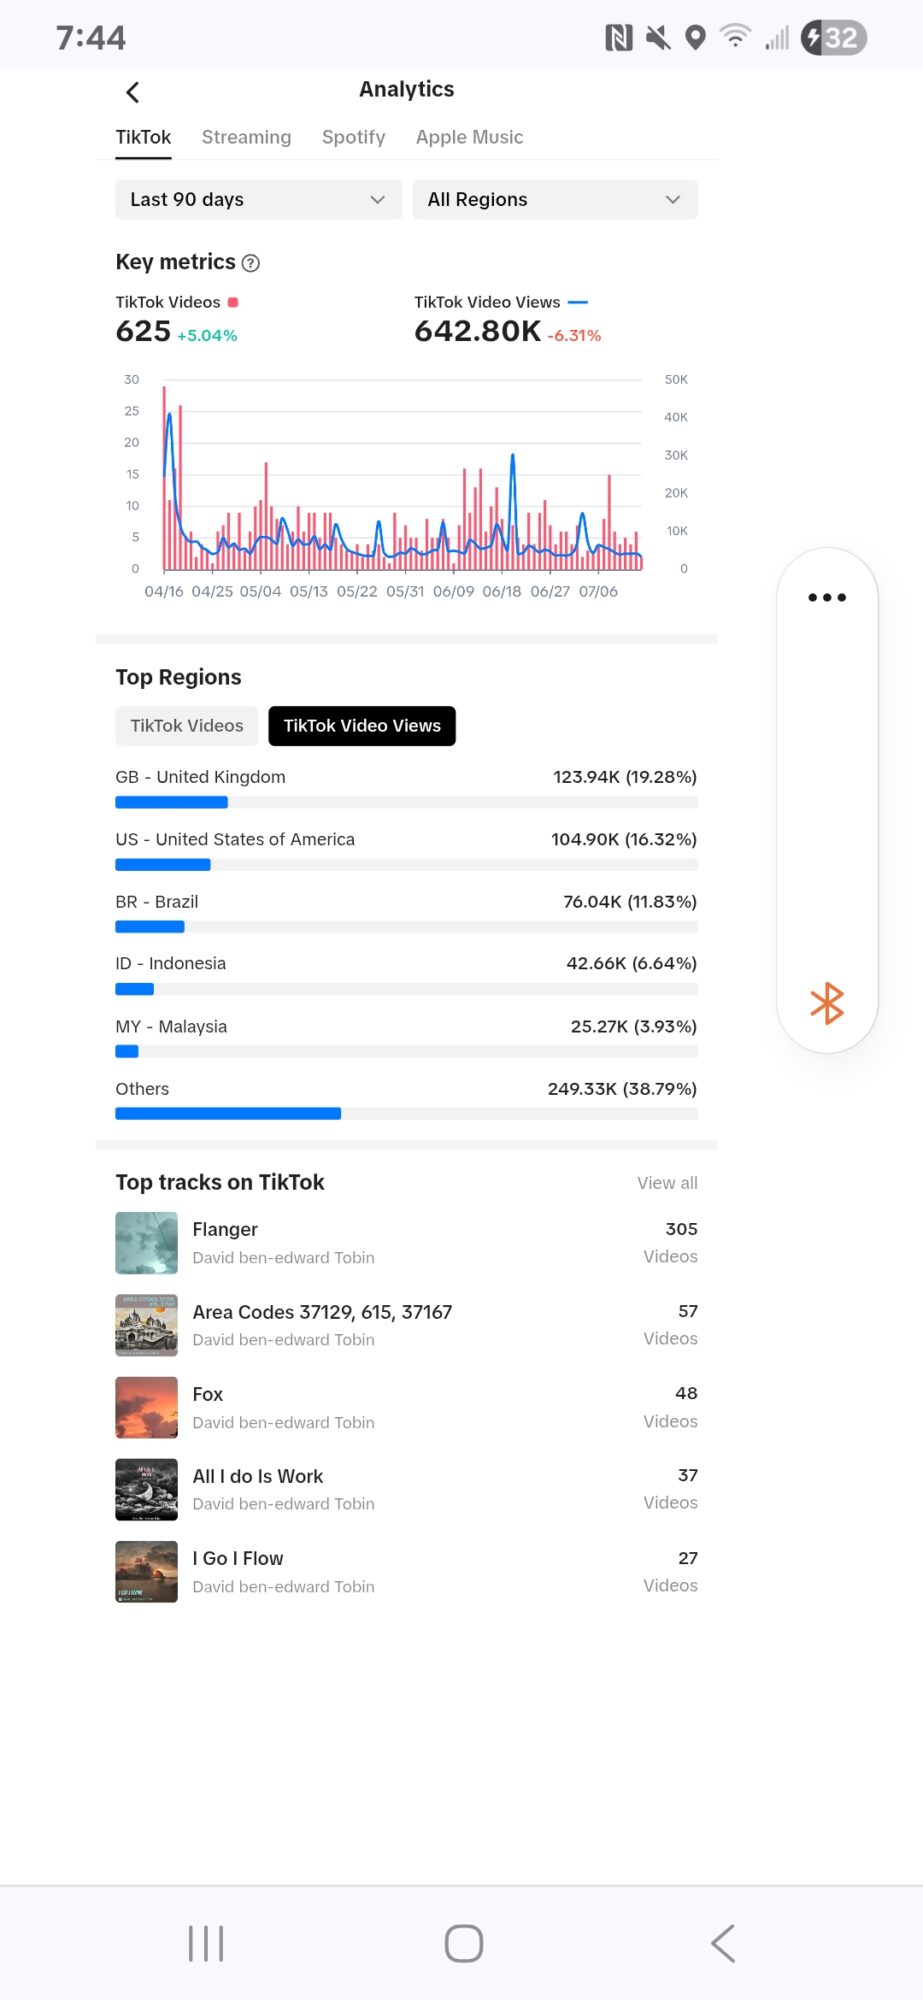The image size is (923, 2000).
Task: Select the TikTok Video Views toggle
Action: [x=362, y=726]
